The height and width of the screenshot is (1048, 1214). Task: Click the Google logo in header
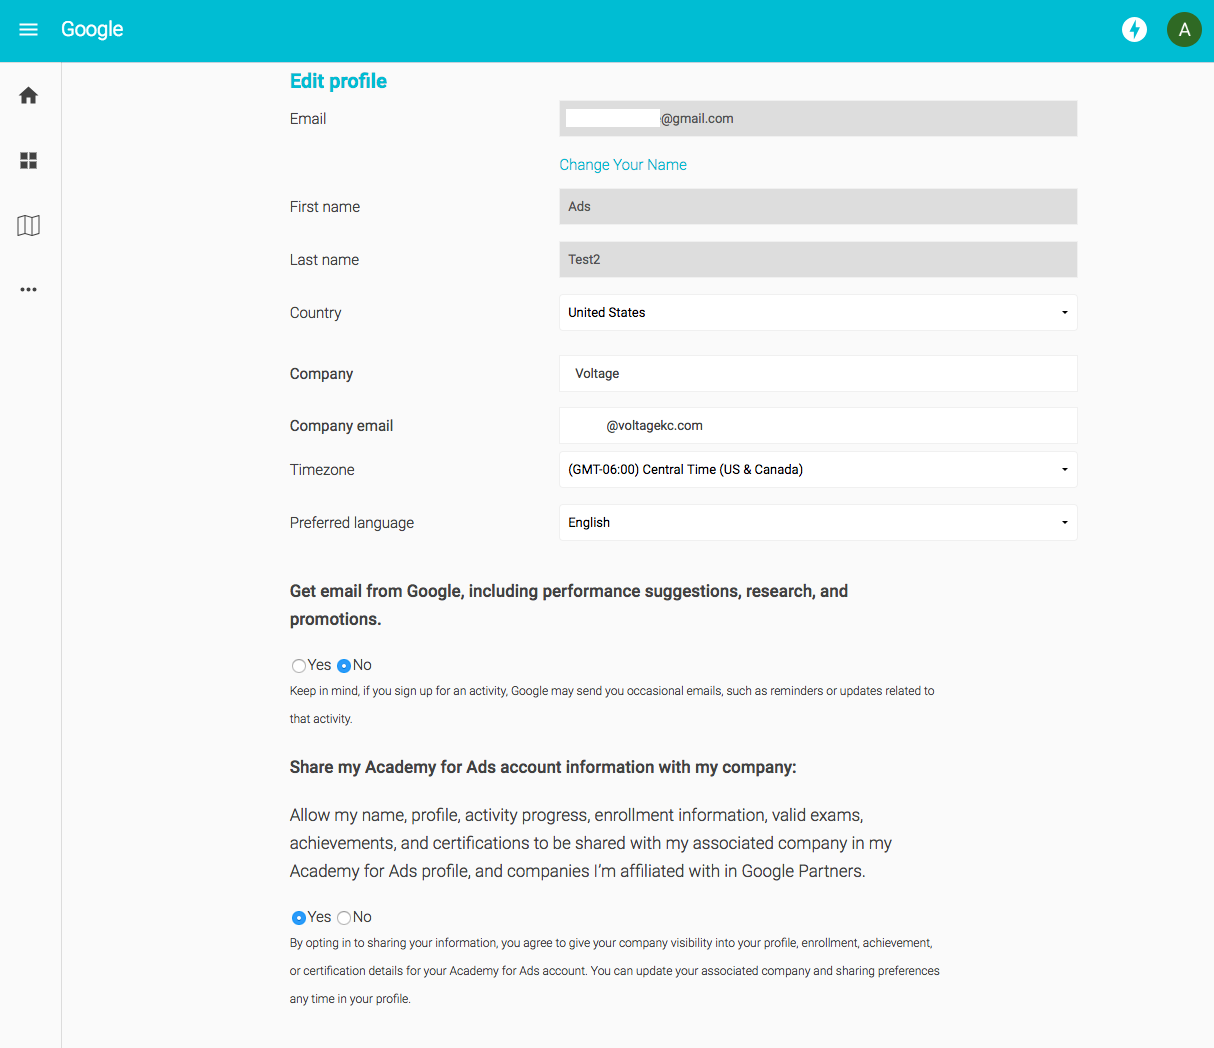coord(92,30)
